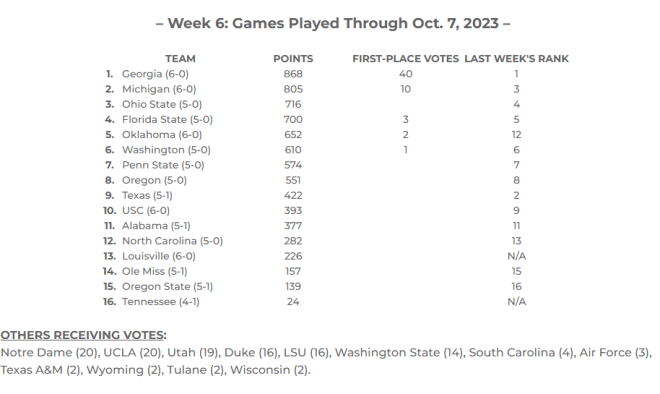Click the OTHERS RECEIVING VOTES underlined heading
The height and width of the screenshot is (394, 660).
tap(83, 335)
